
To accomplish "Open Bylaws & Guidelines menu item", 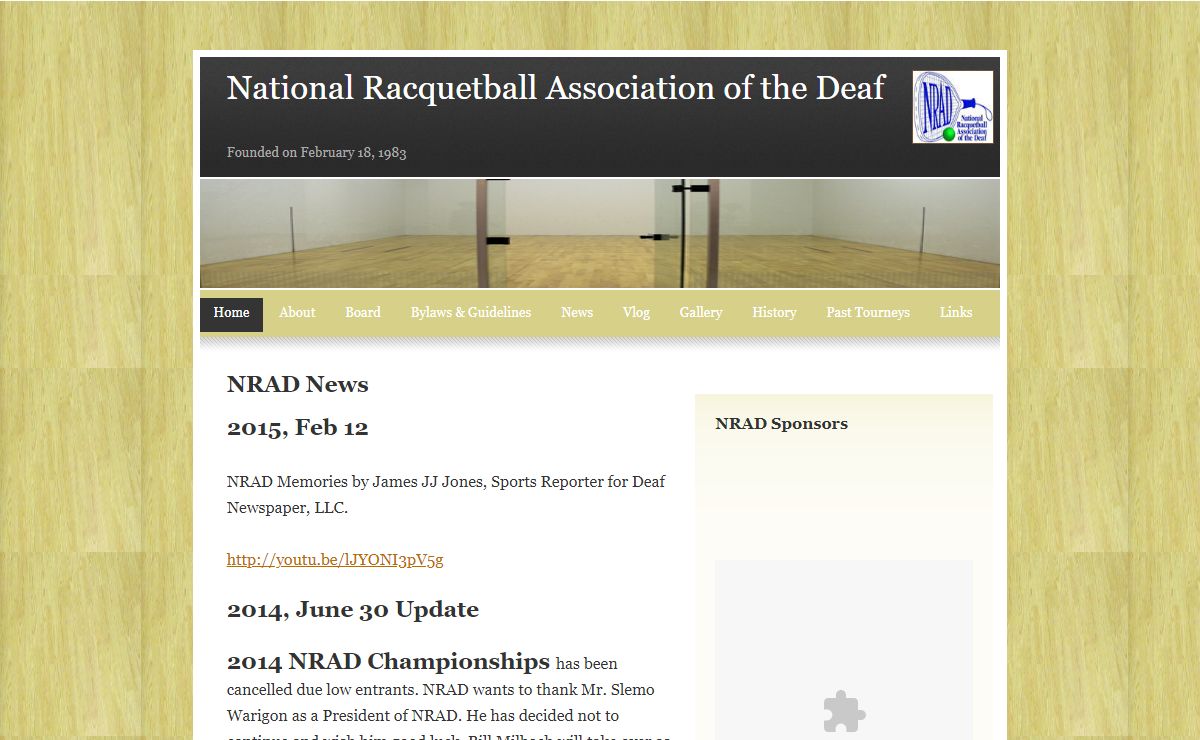I will pos(471,313).
